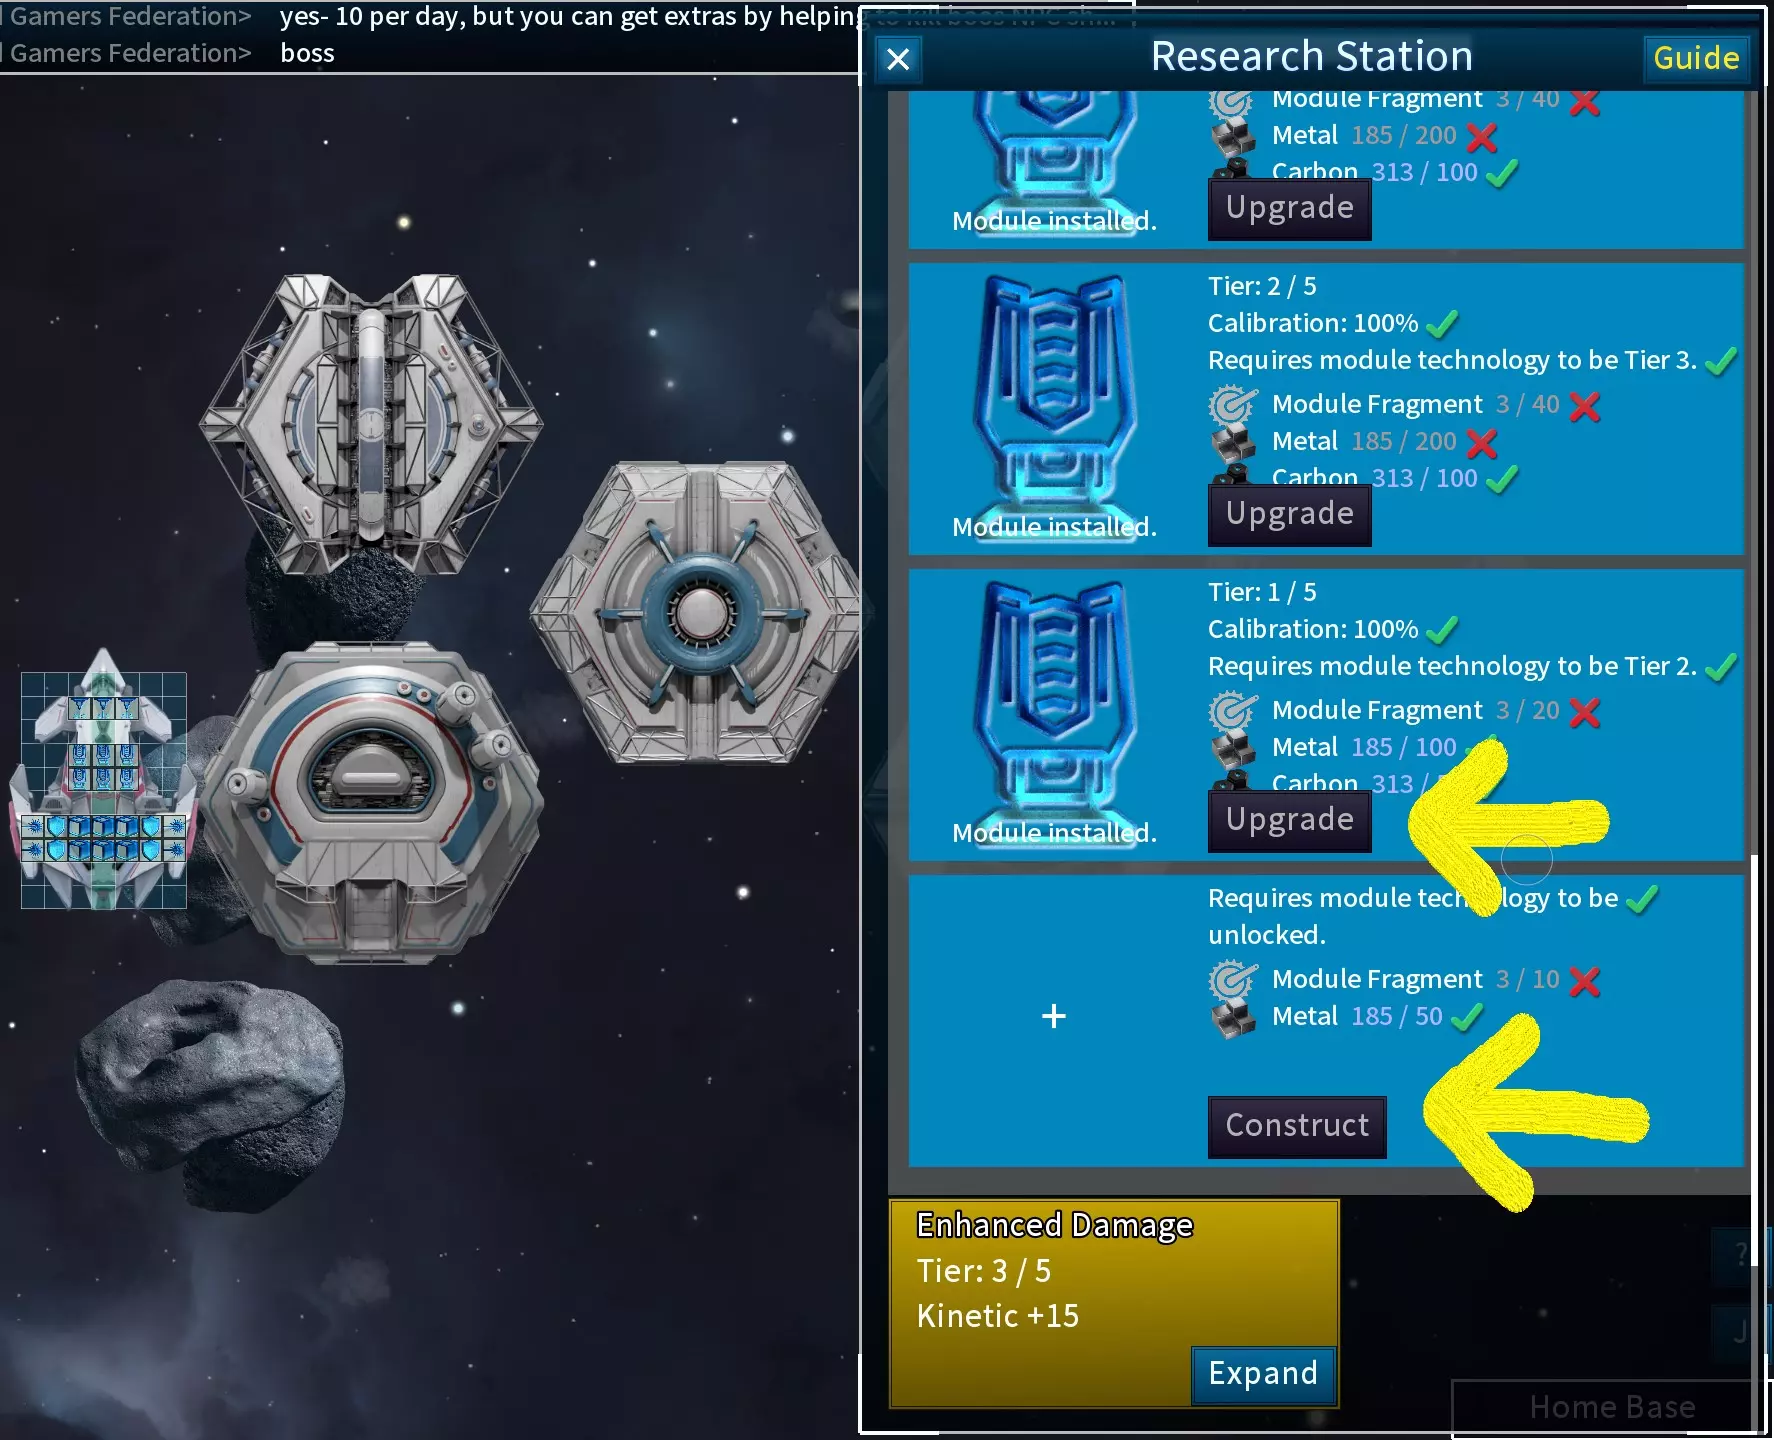Select the domed hexagonal station building
1774x1440 pixels.
click(371, 802)
